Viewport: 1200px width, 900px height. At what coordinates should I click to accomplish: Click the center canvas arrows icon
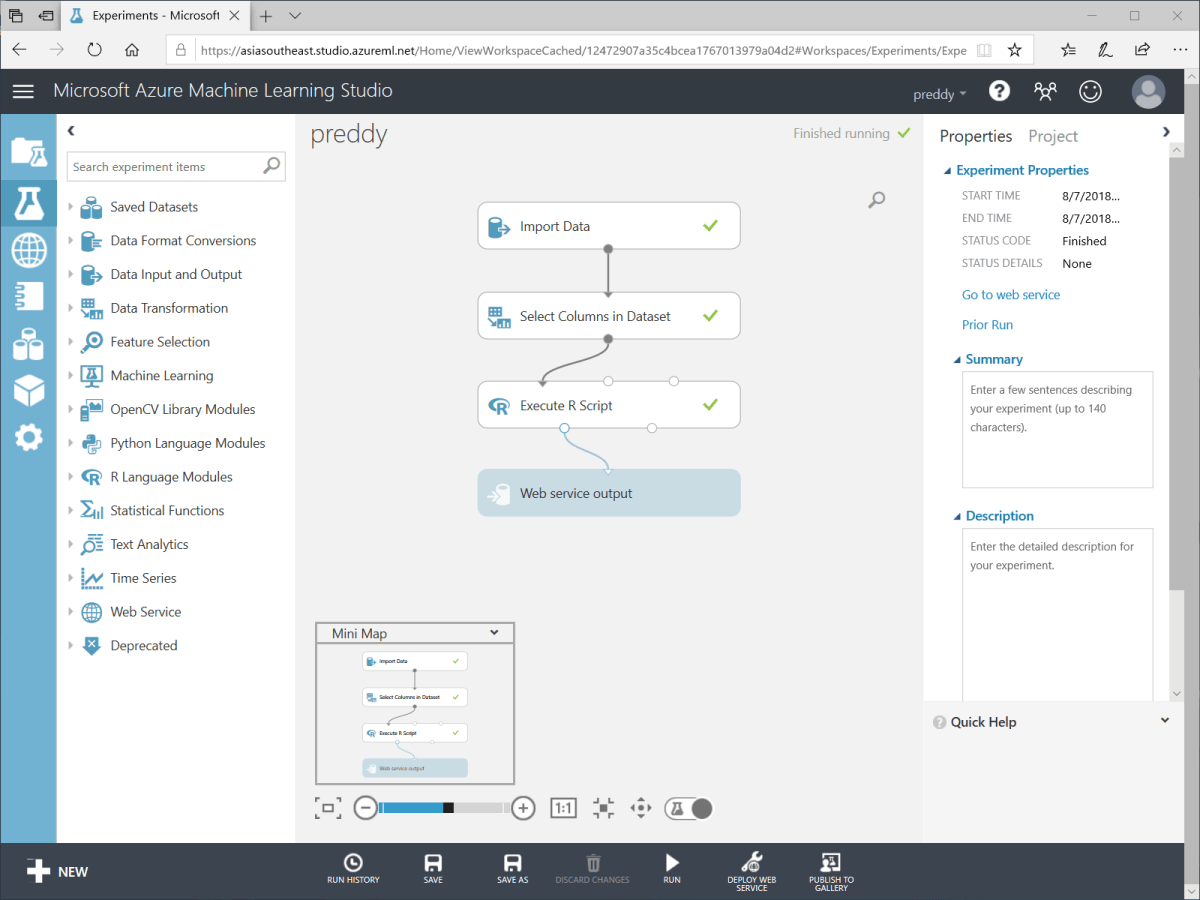coord(603,808)
